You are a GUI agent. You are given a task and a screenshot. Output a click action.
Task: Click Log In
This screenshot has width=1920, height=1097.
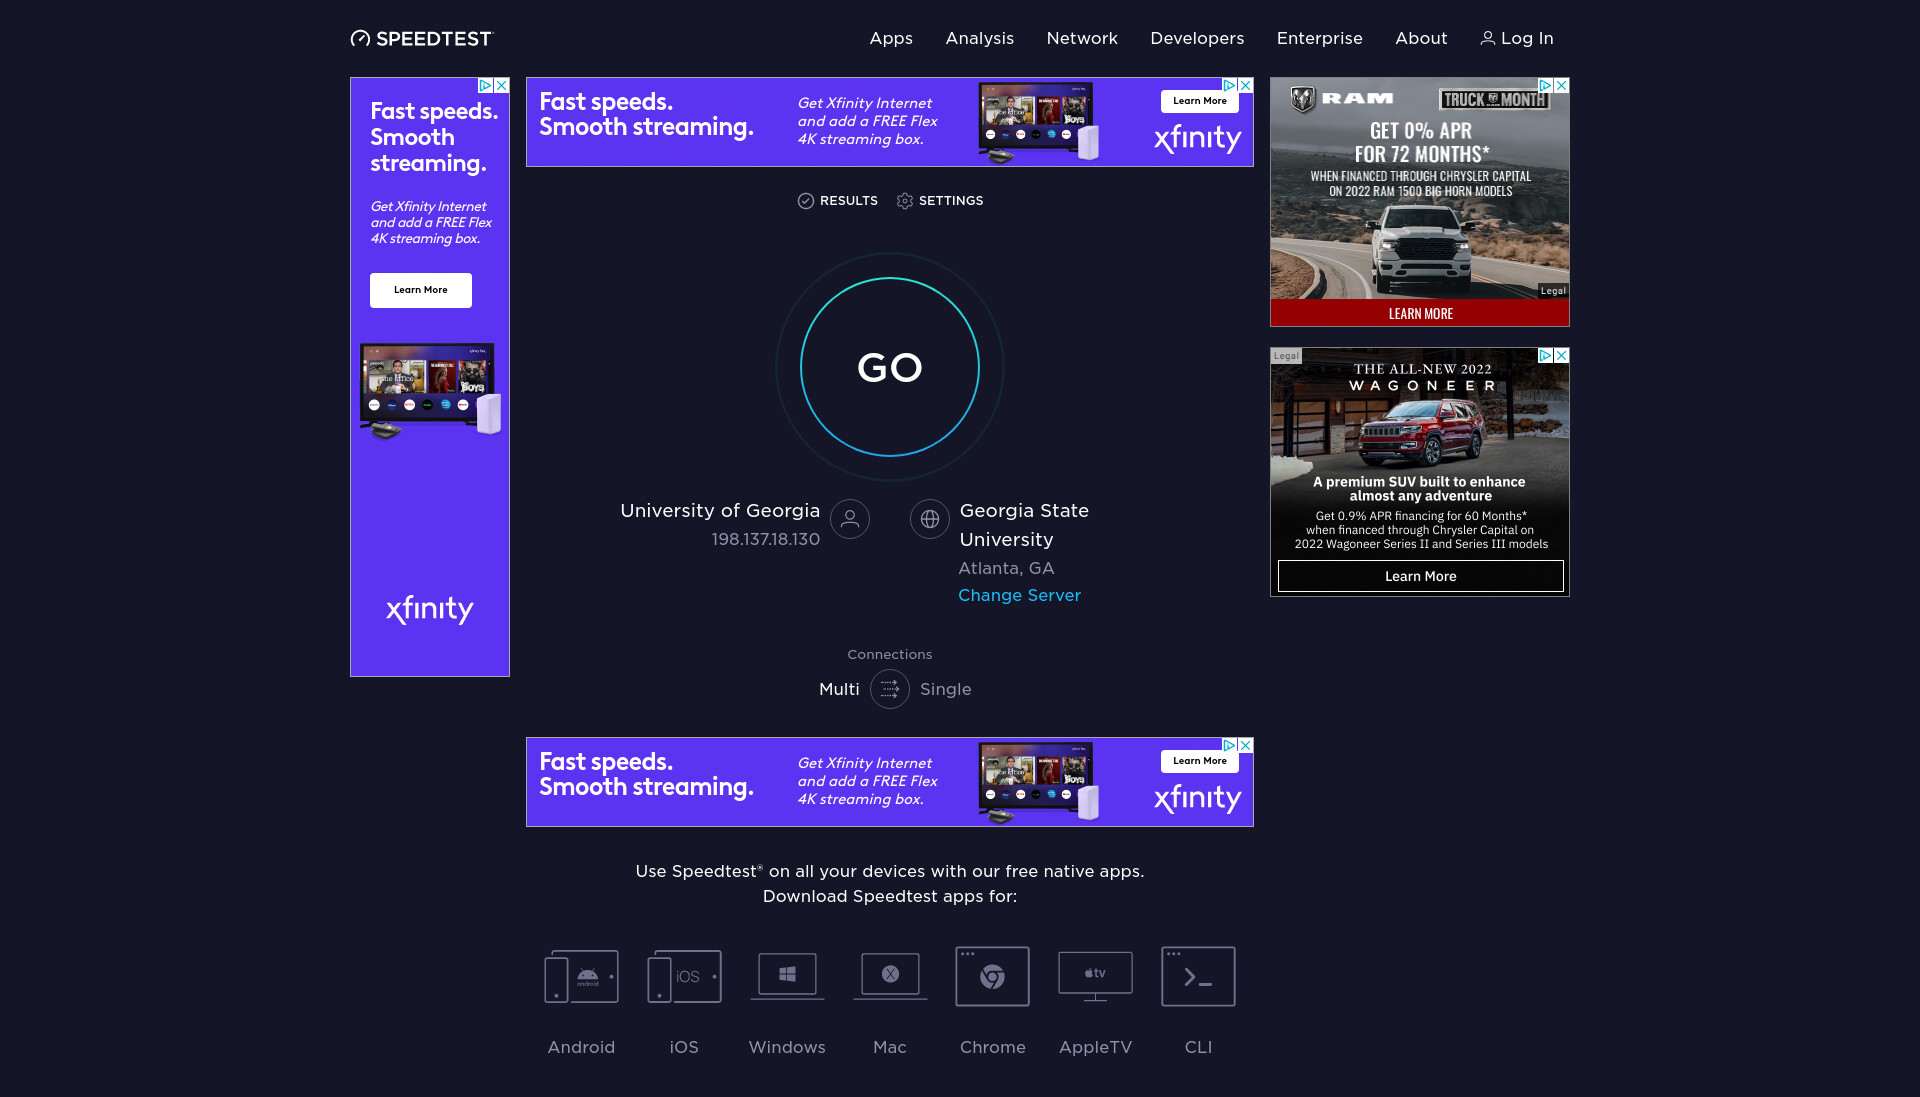click(1517, 38)
